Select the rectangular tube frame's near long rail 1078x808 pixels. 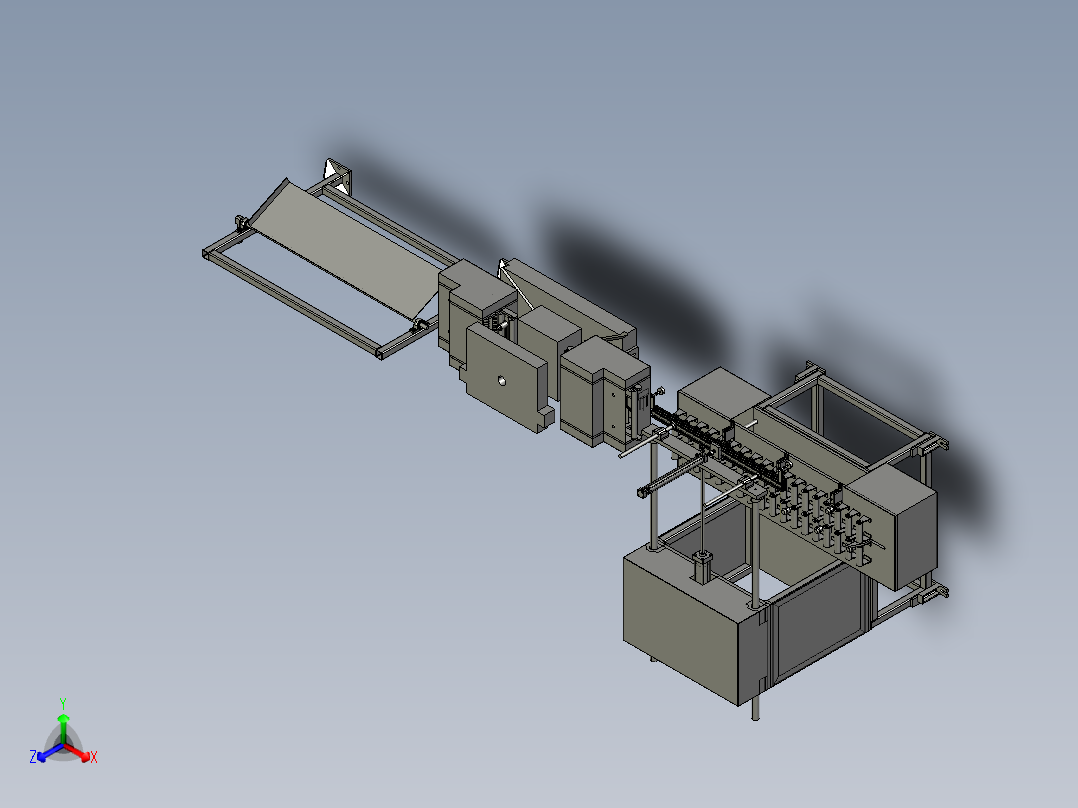click(292, 303)
